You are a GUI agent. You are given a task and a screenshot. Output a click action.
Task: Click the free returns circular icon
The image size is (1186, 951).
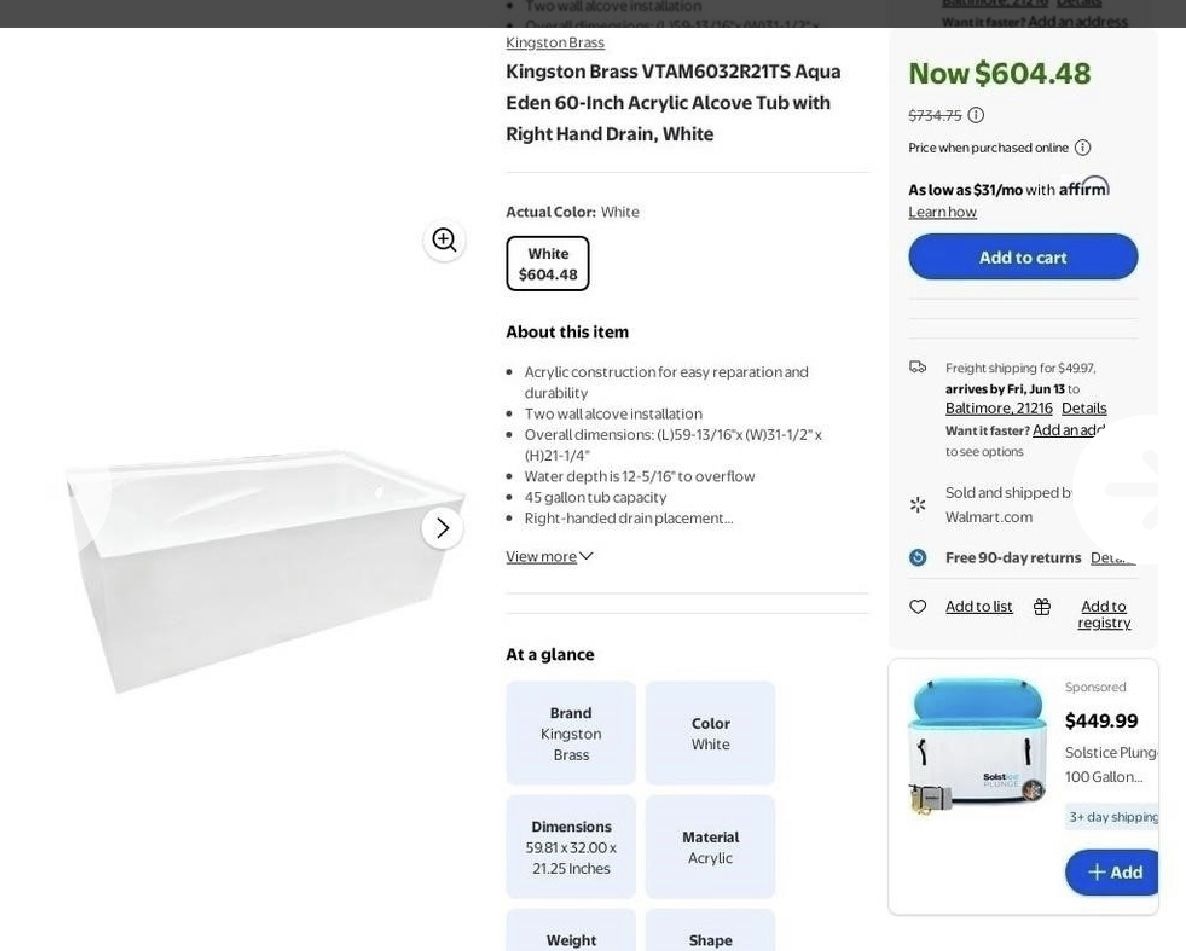pyautogui.click(x=918, y=558)
